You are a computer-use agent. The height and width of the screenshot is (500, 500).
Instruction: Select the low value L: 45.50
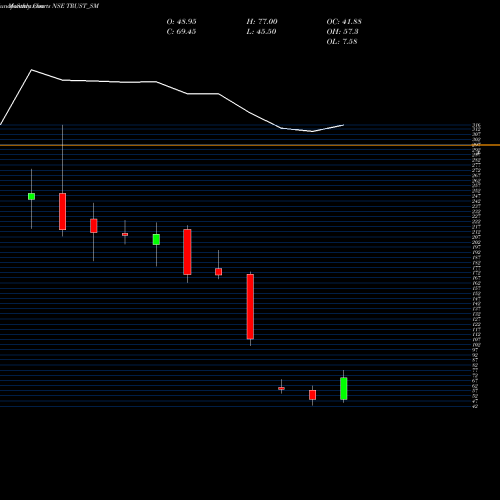point(261,32)
